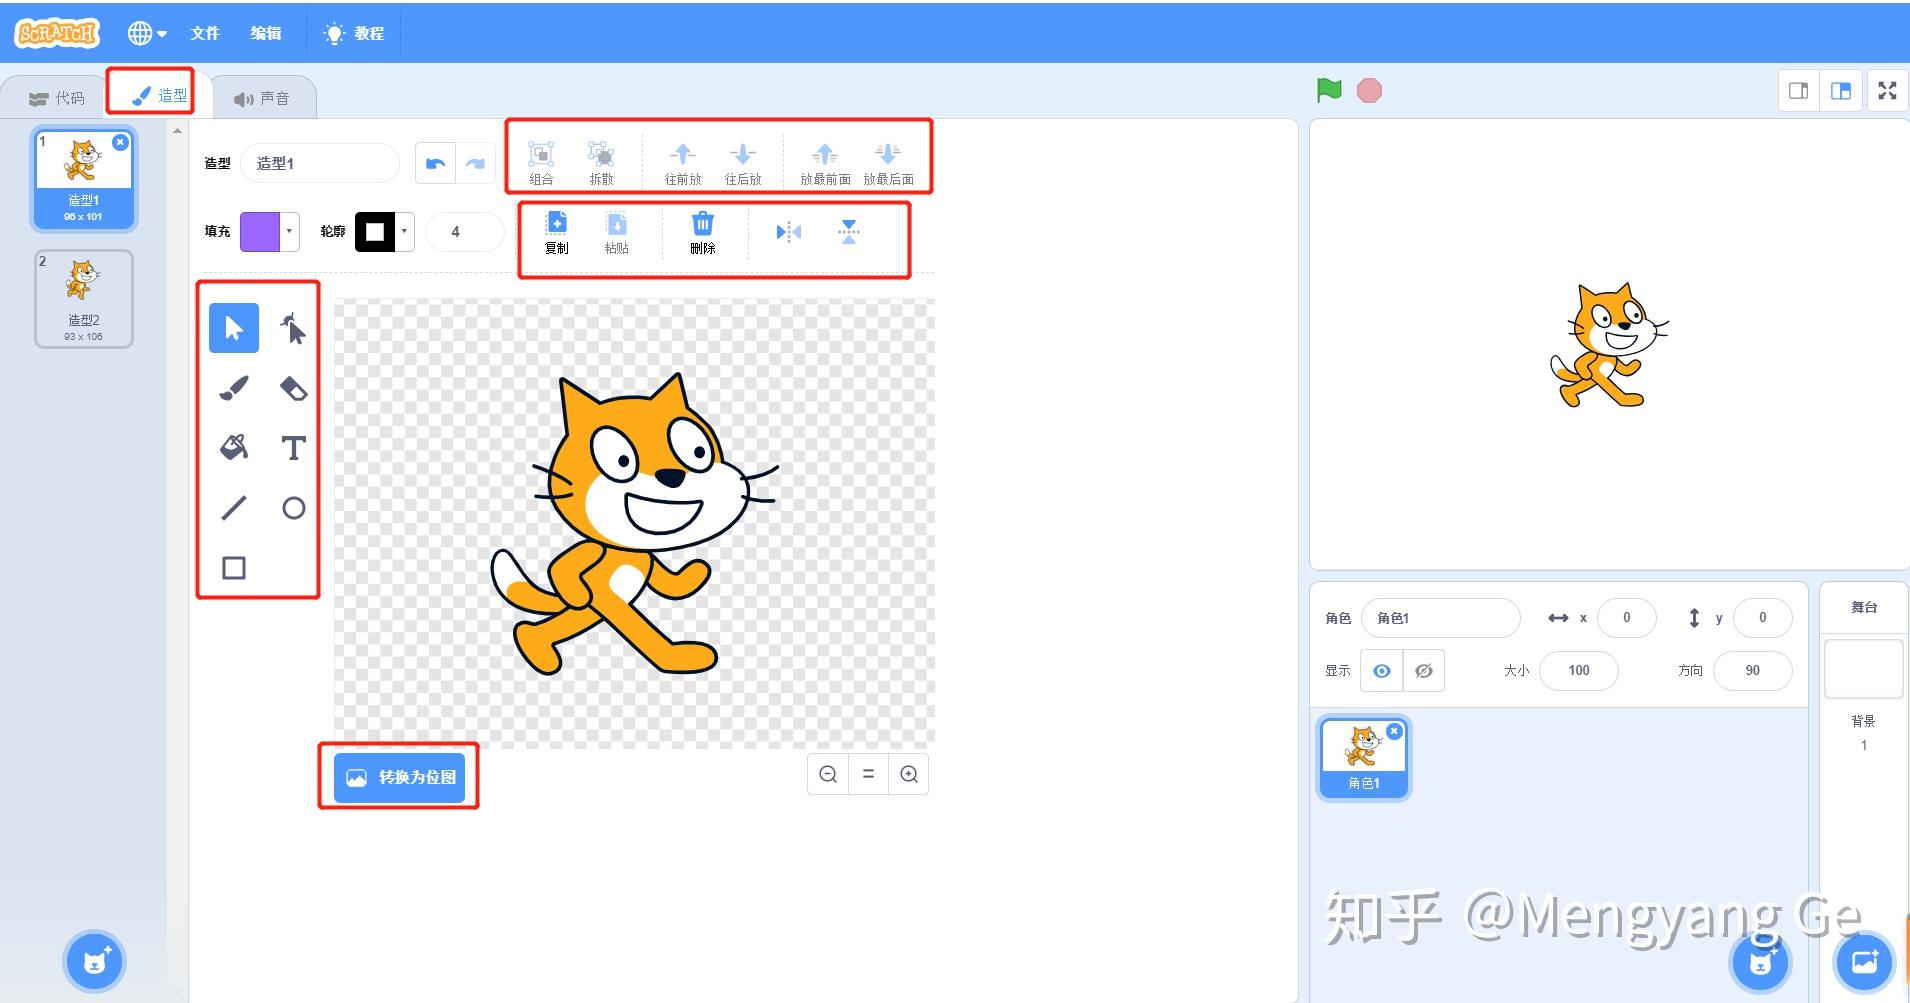Open the language globe dropdown
This screenshot has width=1910, height=1003.
point(146,33)
